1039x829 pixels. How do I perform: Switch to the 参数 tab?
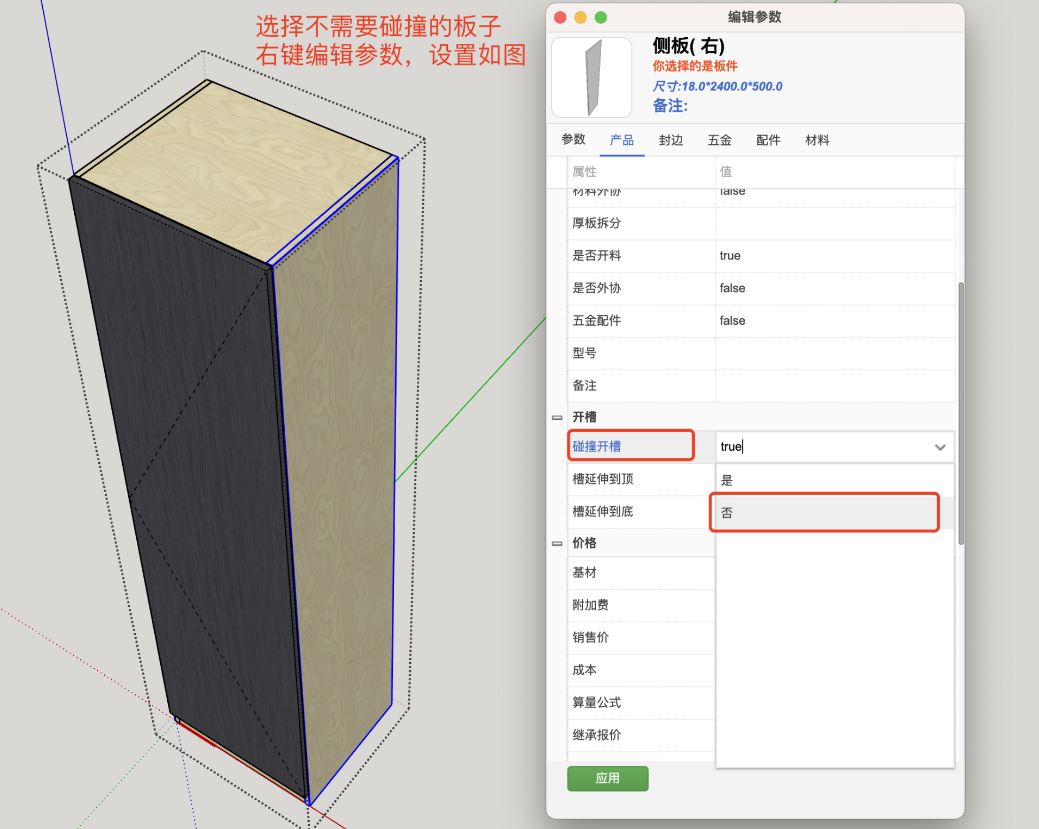[573, 140]
